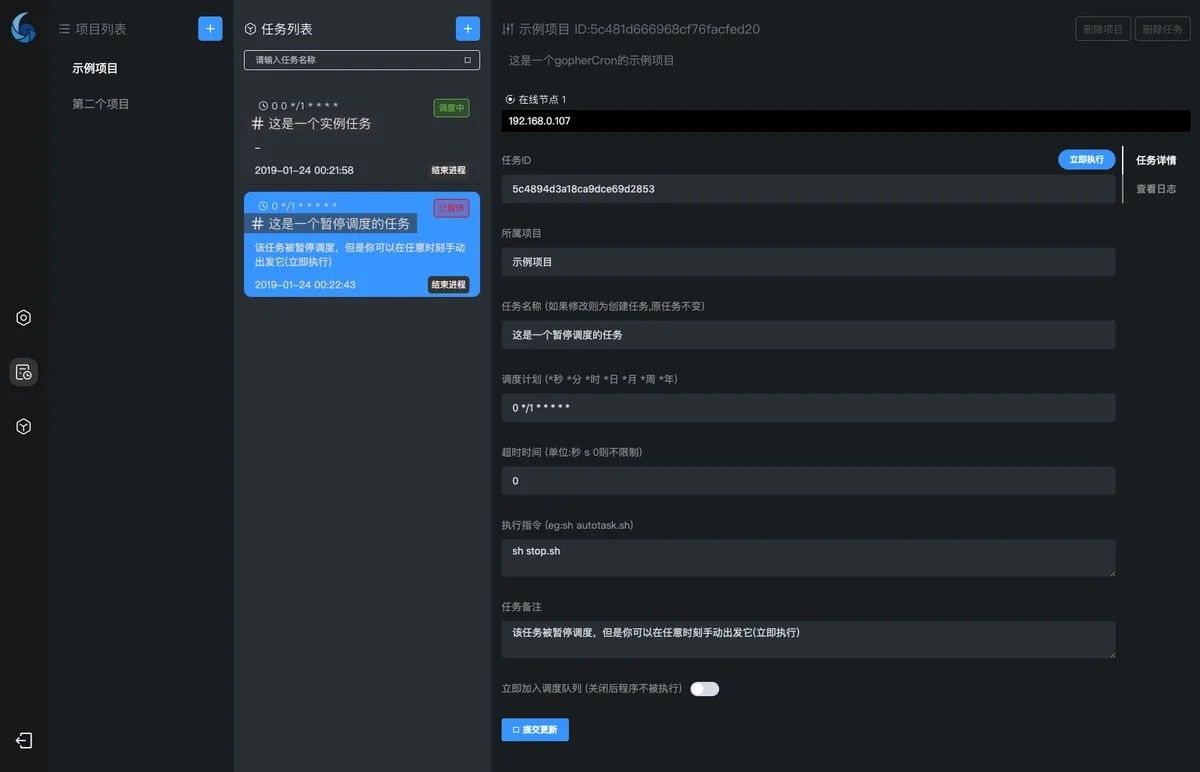Click the 超时时间 input field

[x=808, y=481]
